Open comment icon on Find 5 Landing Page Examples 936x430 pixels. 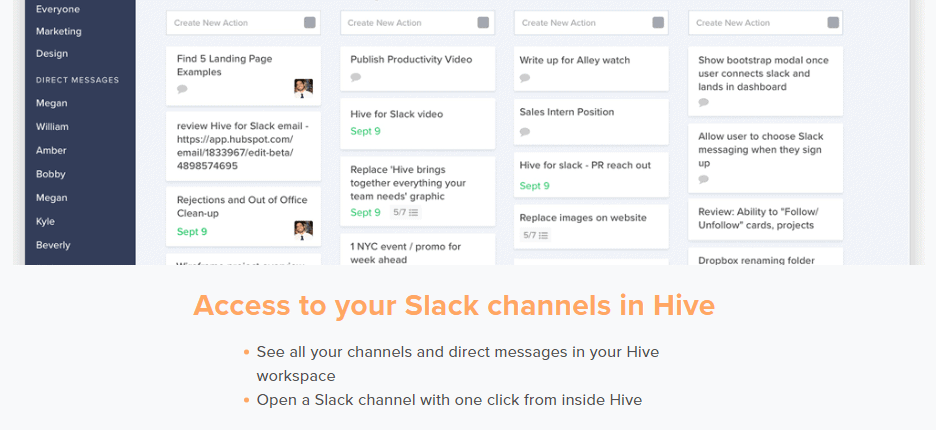click(x=182, y=89)
